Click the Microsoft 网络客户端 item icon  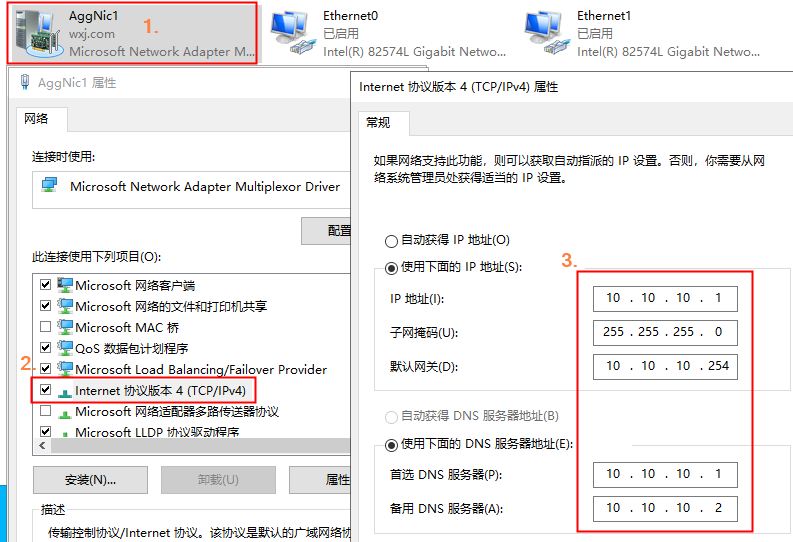(65, 285)
